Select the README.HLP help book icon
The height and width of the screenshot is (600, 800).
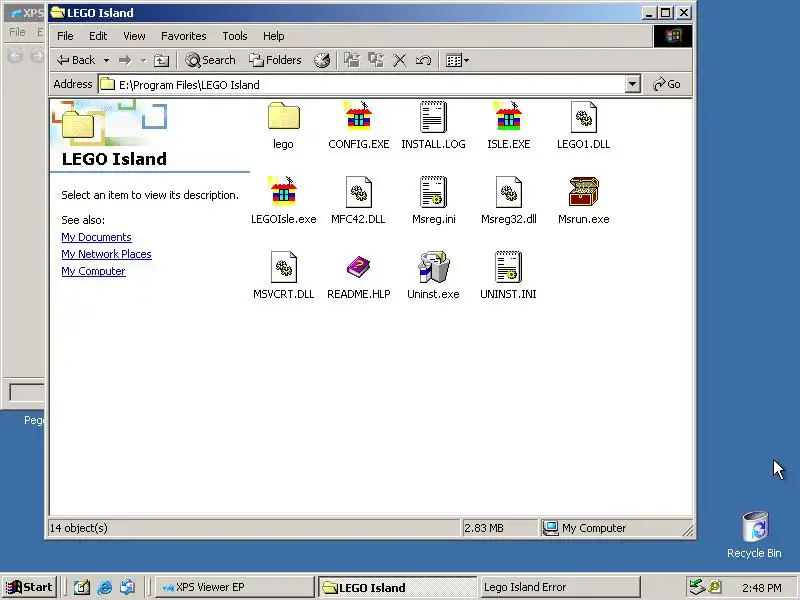(x=359, y=267)
